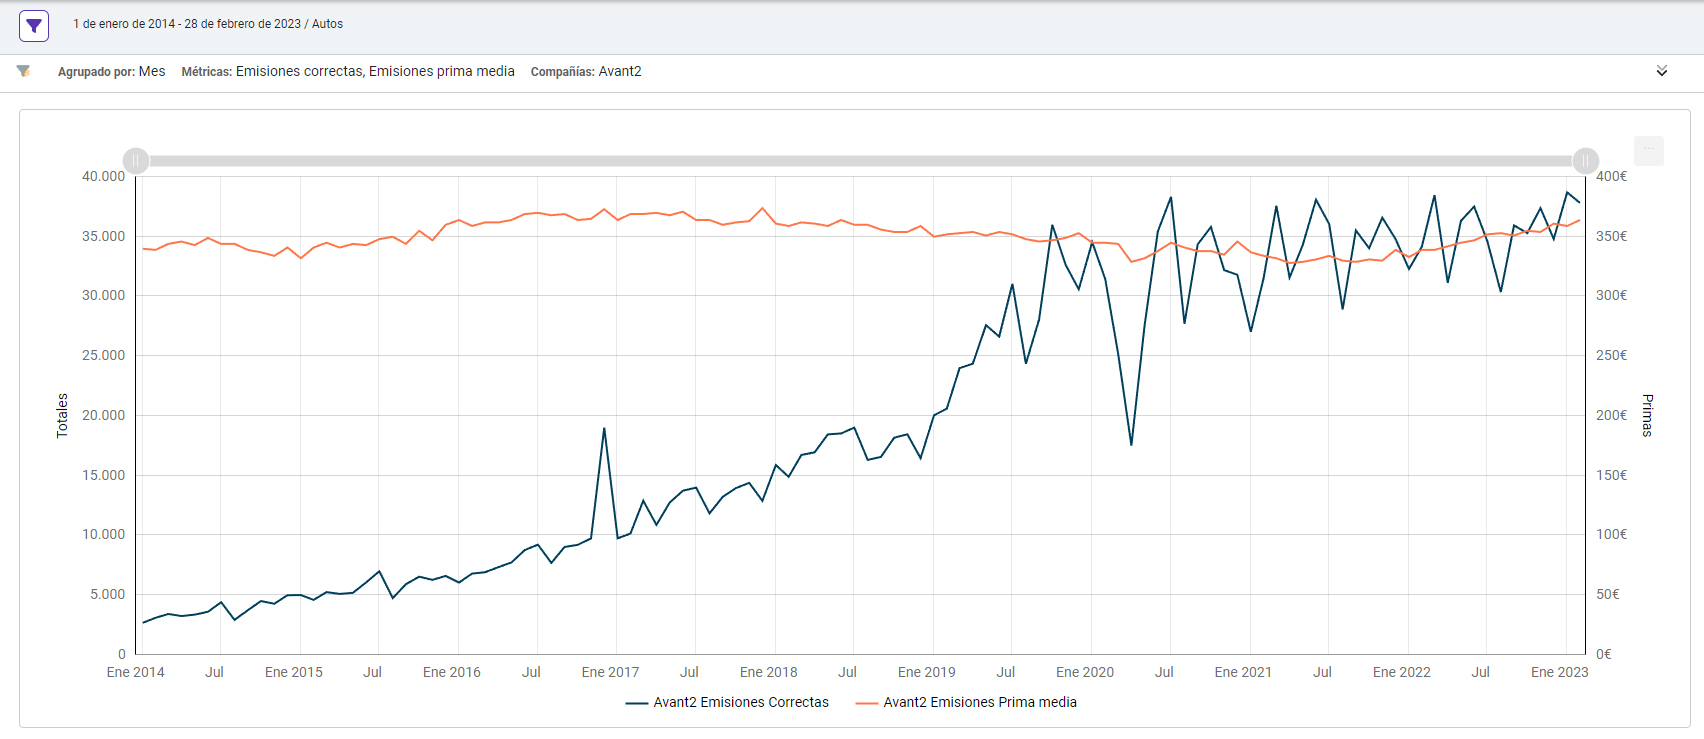Click the dark blue legend line marker

click(x=637, y=703)
